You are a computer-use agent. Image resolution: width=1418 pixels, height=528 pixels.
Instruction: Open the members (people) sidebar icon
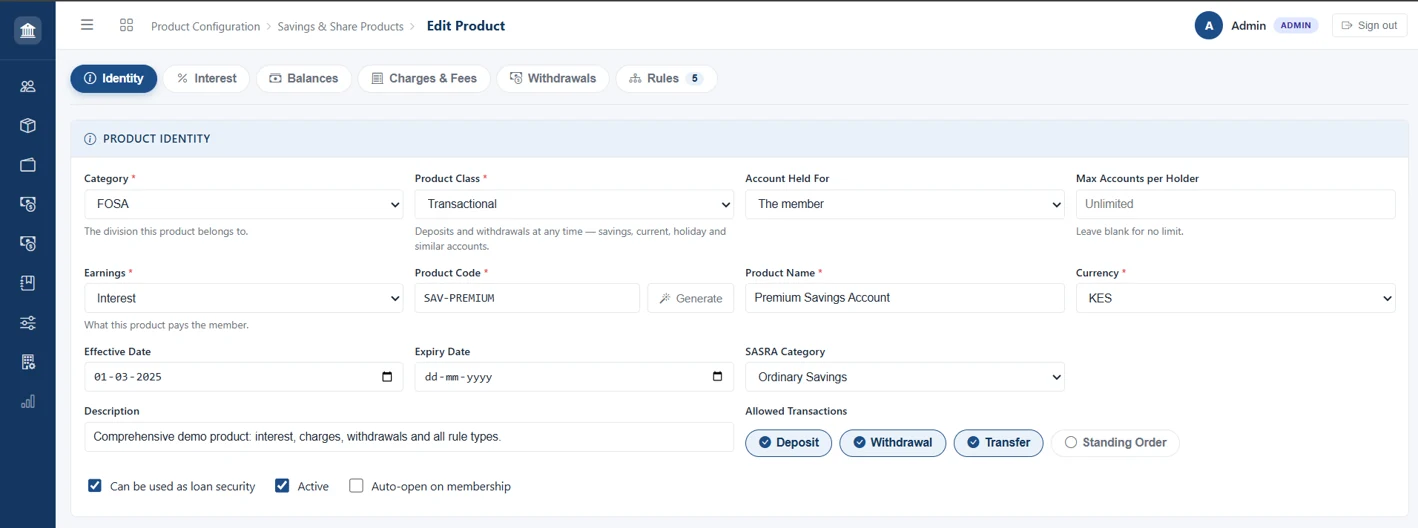click(x=28, y=86)
